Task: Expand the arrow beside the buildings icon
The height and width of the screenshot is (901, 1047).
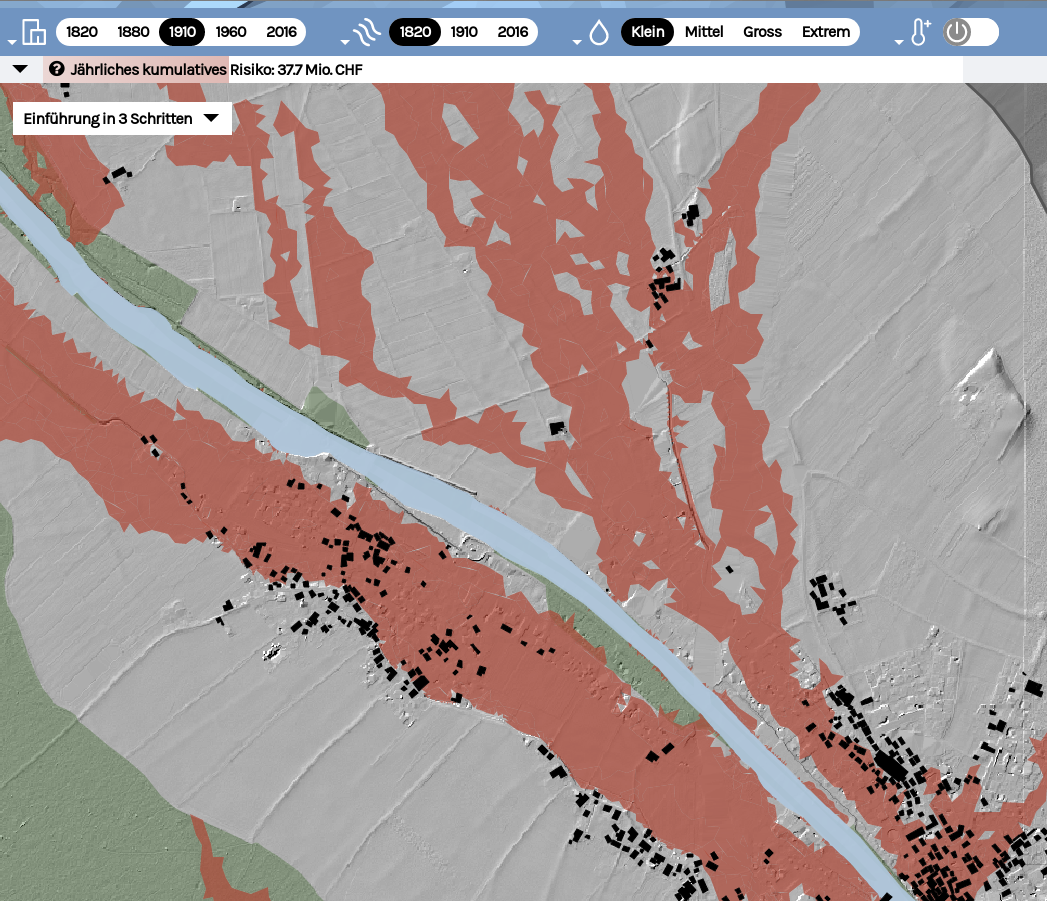Action: click(12, 42)
